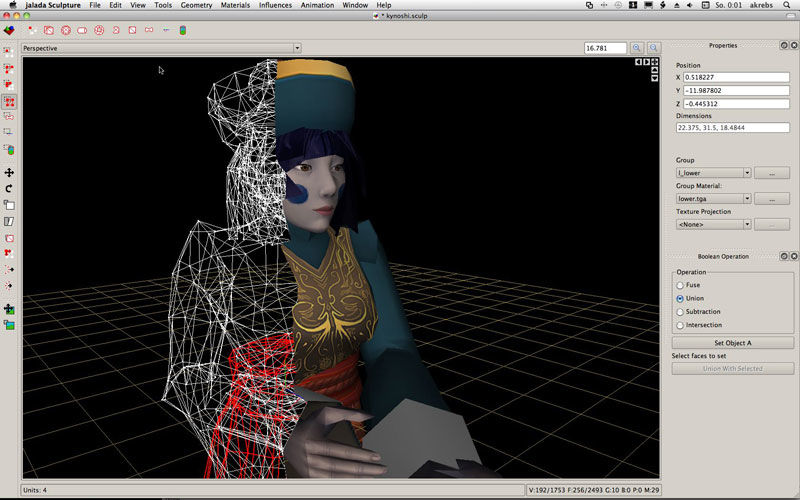Create a cube with the red box icon
This screenshot has height=500, width=800.
click(49, 31)
